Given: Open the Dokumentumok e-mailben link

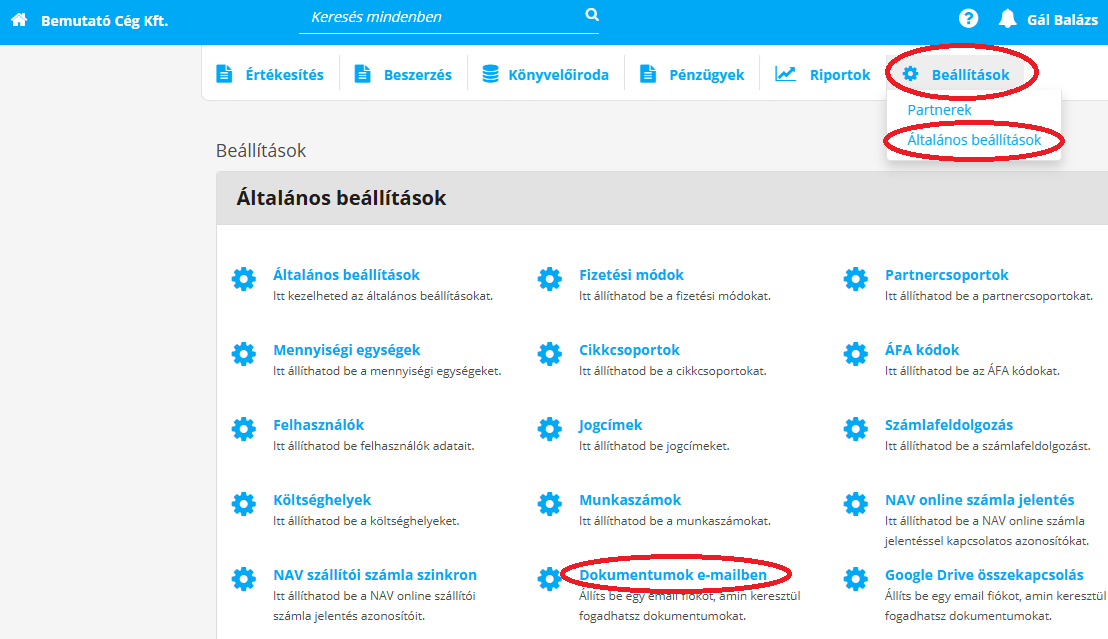Looking at the screenshot, I should (673, 575).
